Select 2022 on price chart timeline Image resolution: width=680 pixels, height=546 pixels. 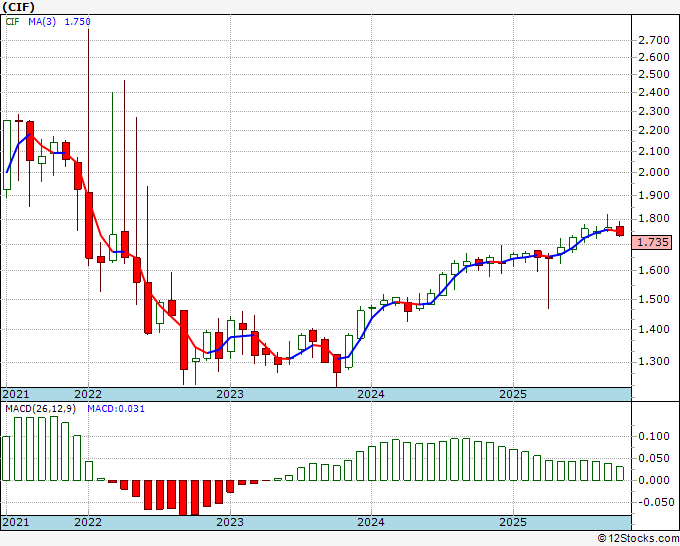click(88, 394)
